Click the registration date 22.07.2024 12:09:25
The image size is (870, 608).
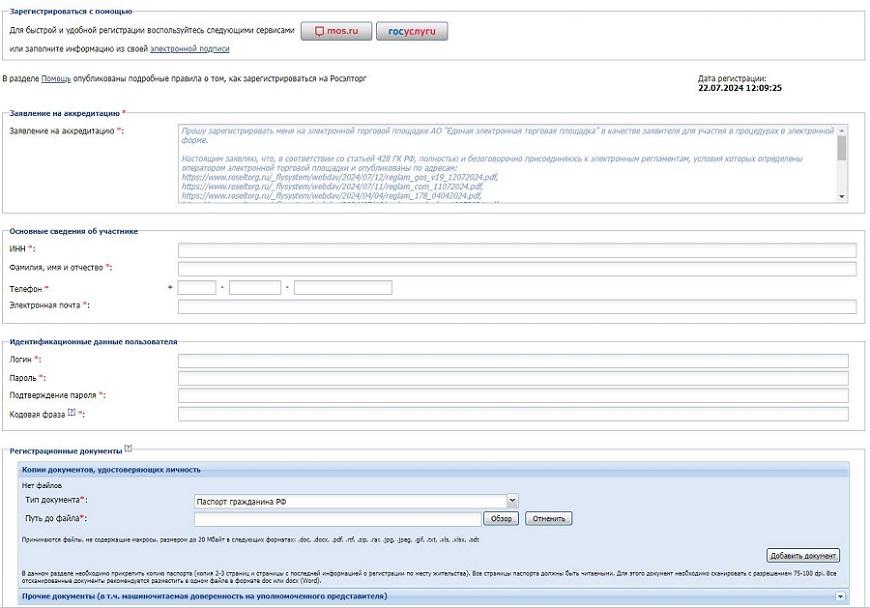(x=740, y=88)
